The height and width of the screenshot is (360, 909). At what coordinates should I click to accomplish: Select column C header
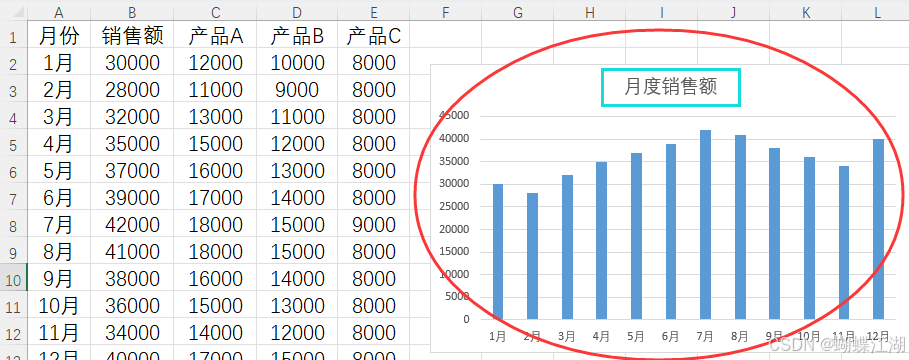(x=215, y=12)
